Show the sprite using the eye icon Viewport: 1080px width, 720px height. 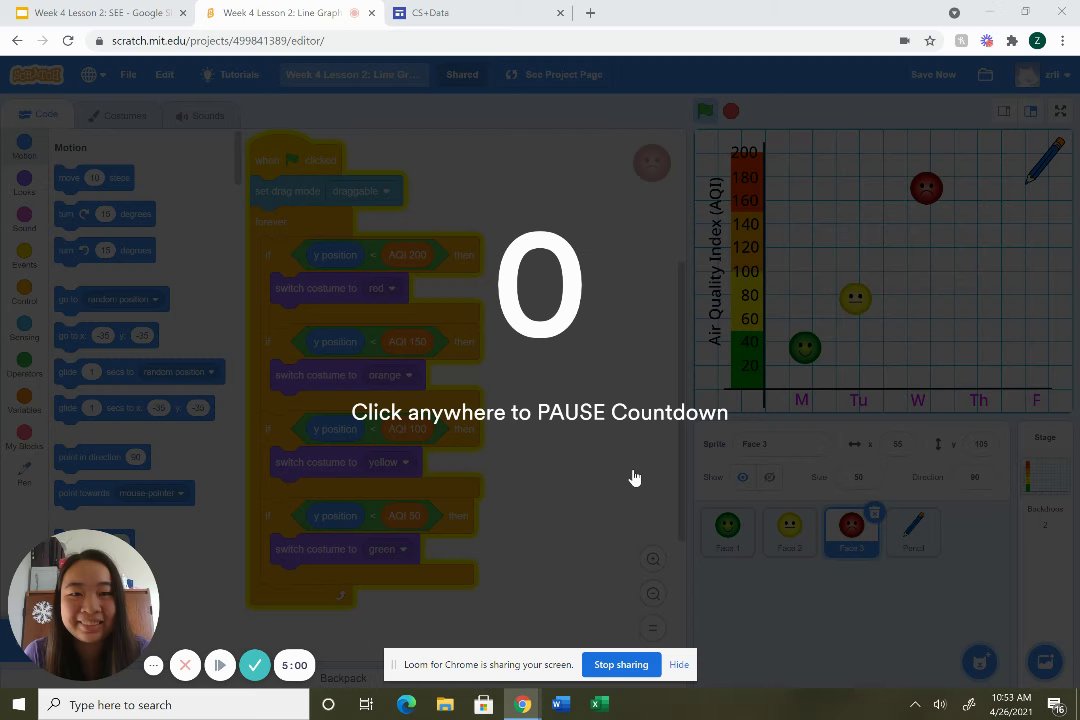742,477
